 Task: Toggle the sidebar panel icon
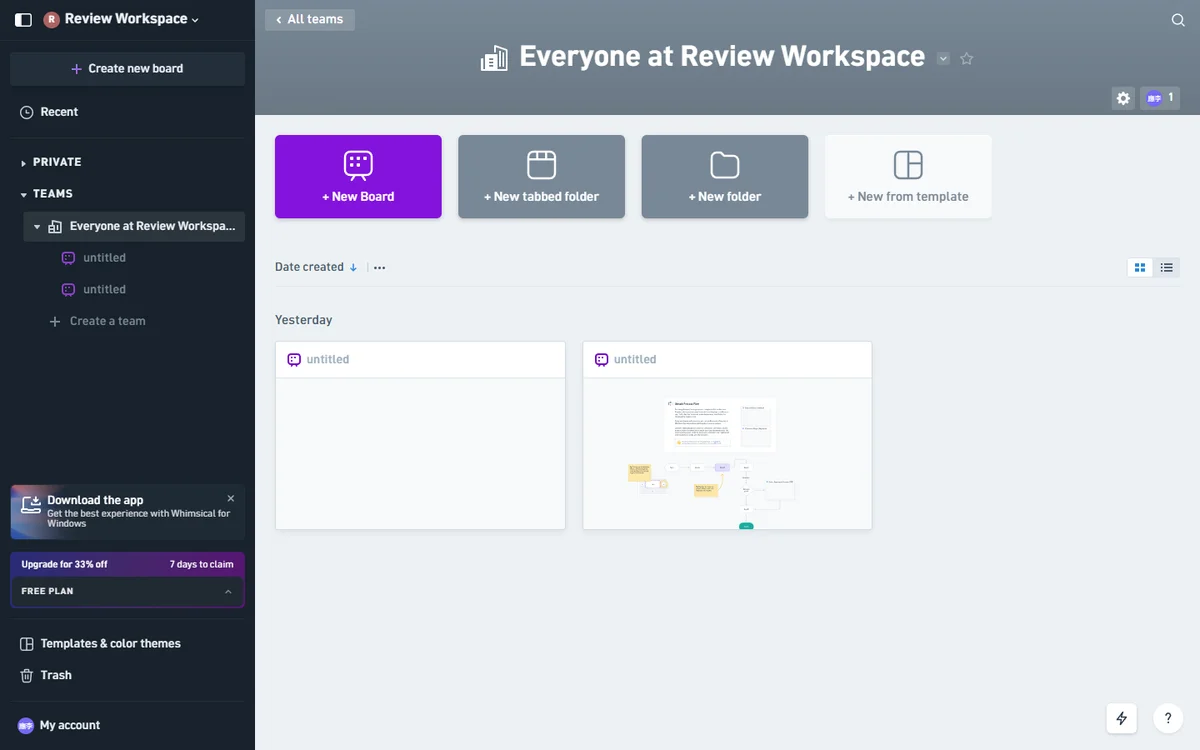[23, 19]
